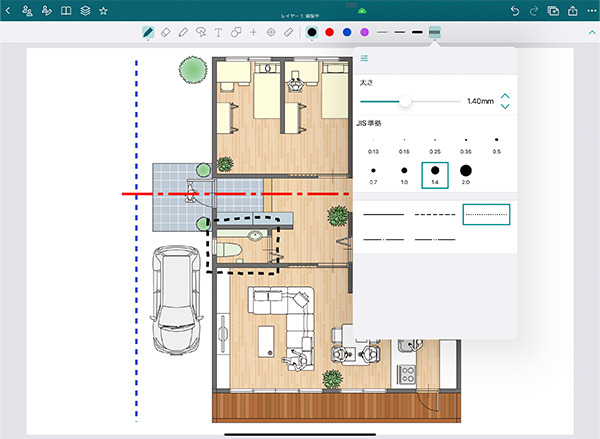The width and height of the screenshot is (600, 439).
Task: Open the layers panel icon
Action: [x=85, y=10]
